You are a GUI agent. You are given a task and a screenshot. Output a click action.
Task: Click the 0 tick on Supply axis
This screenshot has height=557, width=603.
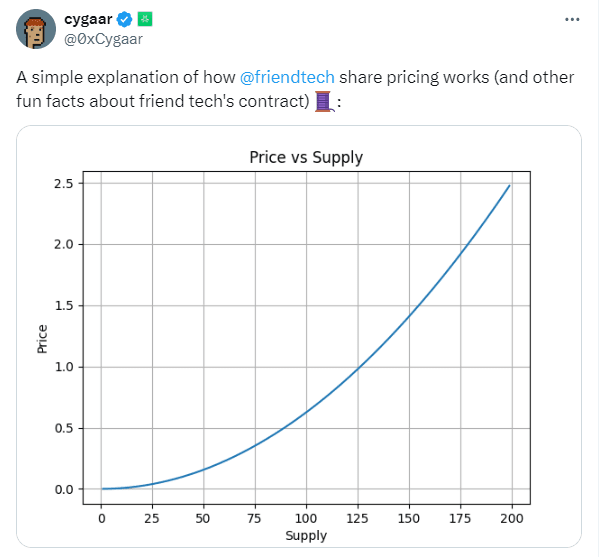pos(101,520)
